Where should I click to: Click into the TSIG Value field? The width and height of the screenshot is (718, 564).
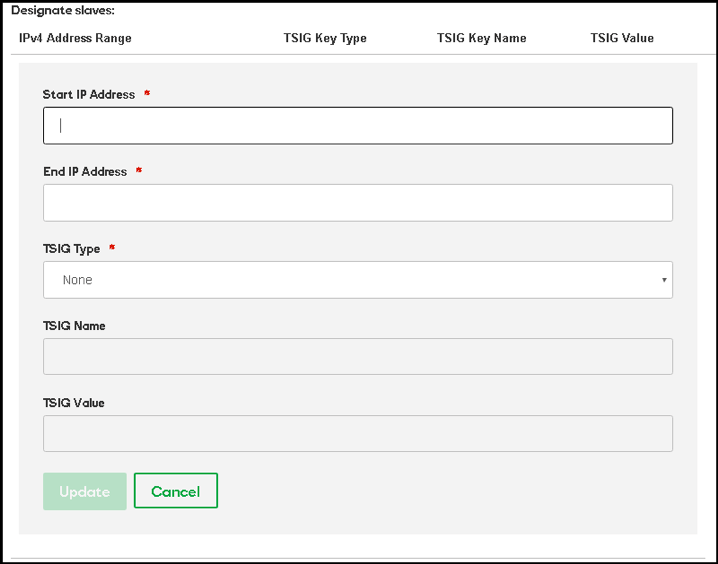pyautogui.click(x=358, y=434)
